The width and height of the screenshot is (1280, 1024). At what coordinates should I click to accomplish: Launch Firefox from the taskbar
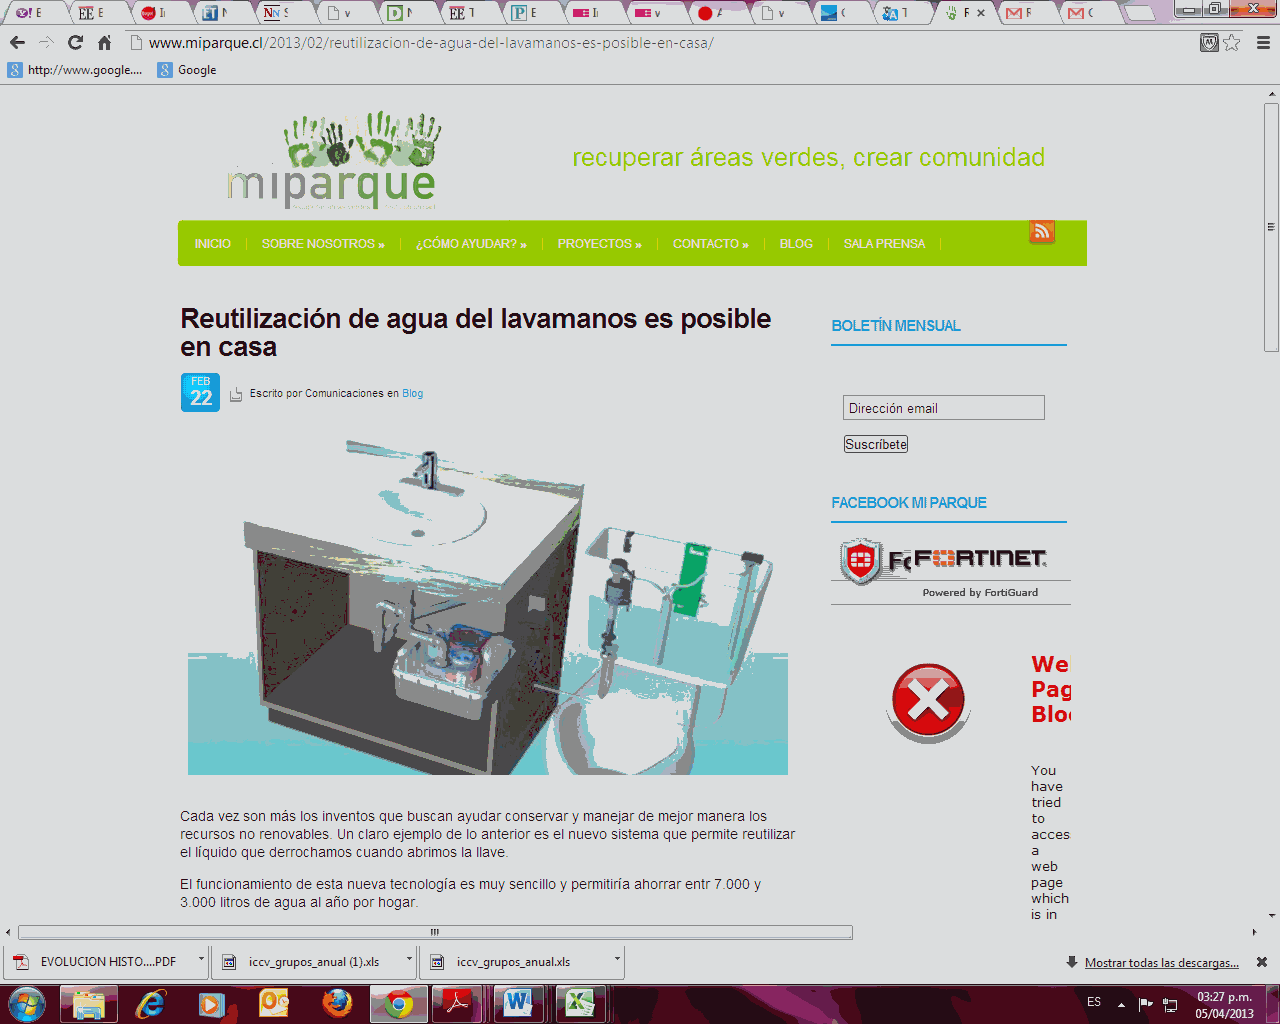(337, 1003)
